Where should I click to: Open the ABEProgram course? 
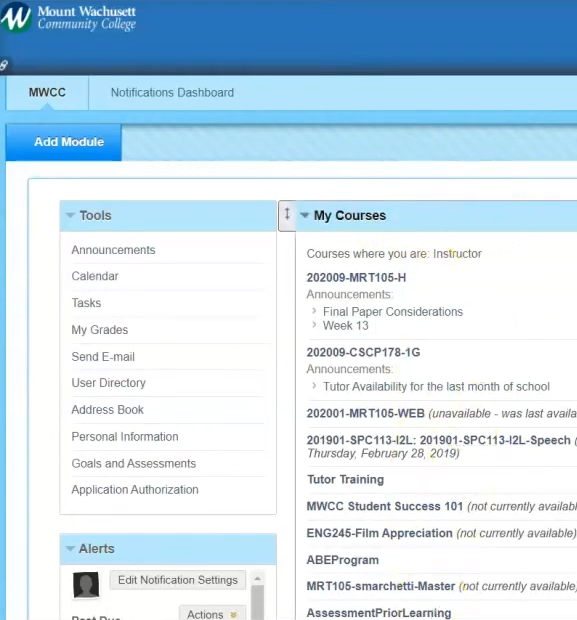[343, 560]
